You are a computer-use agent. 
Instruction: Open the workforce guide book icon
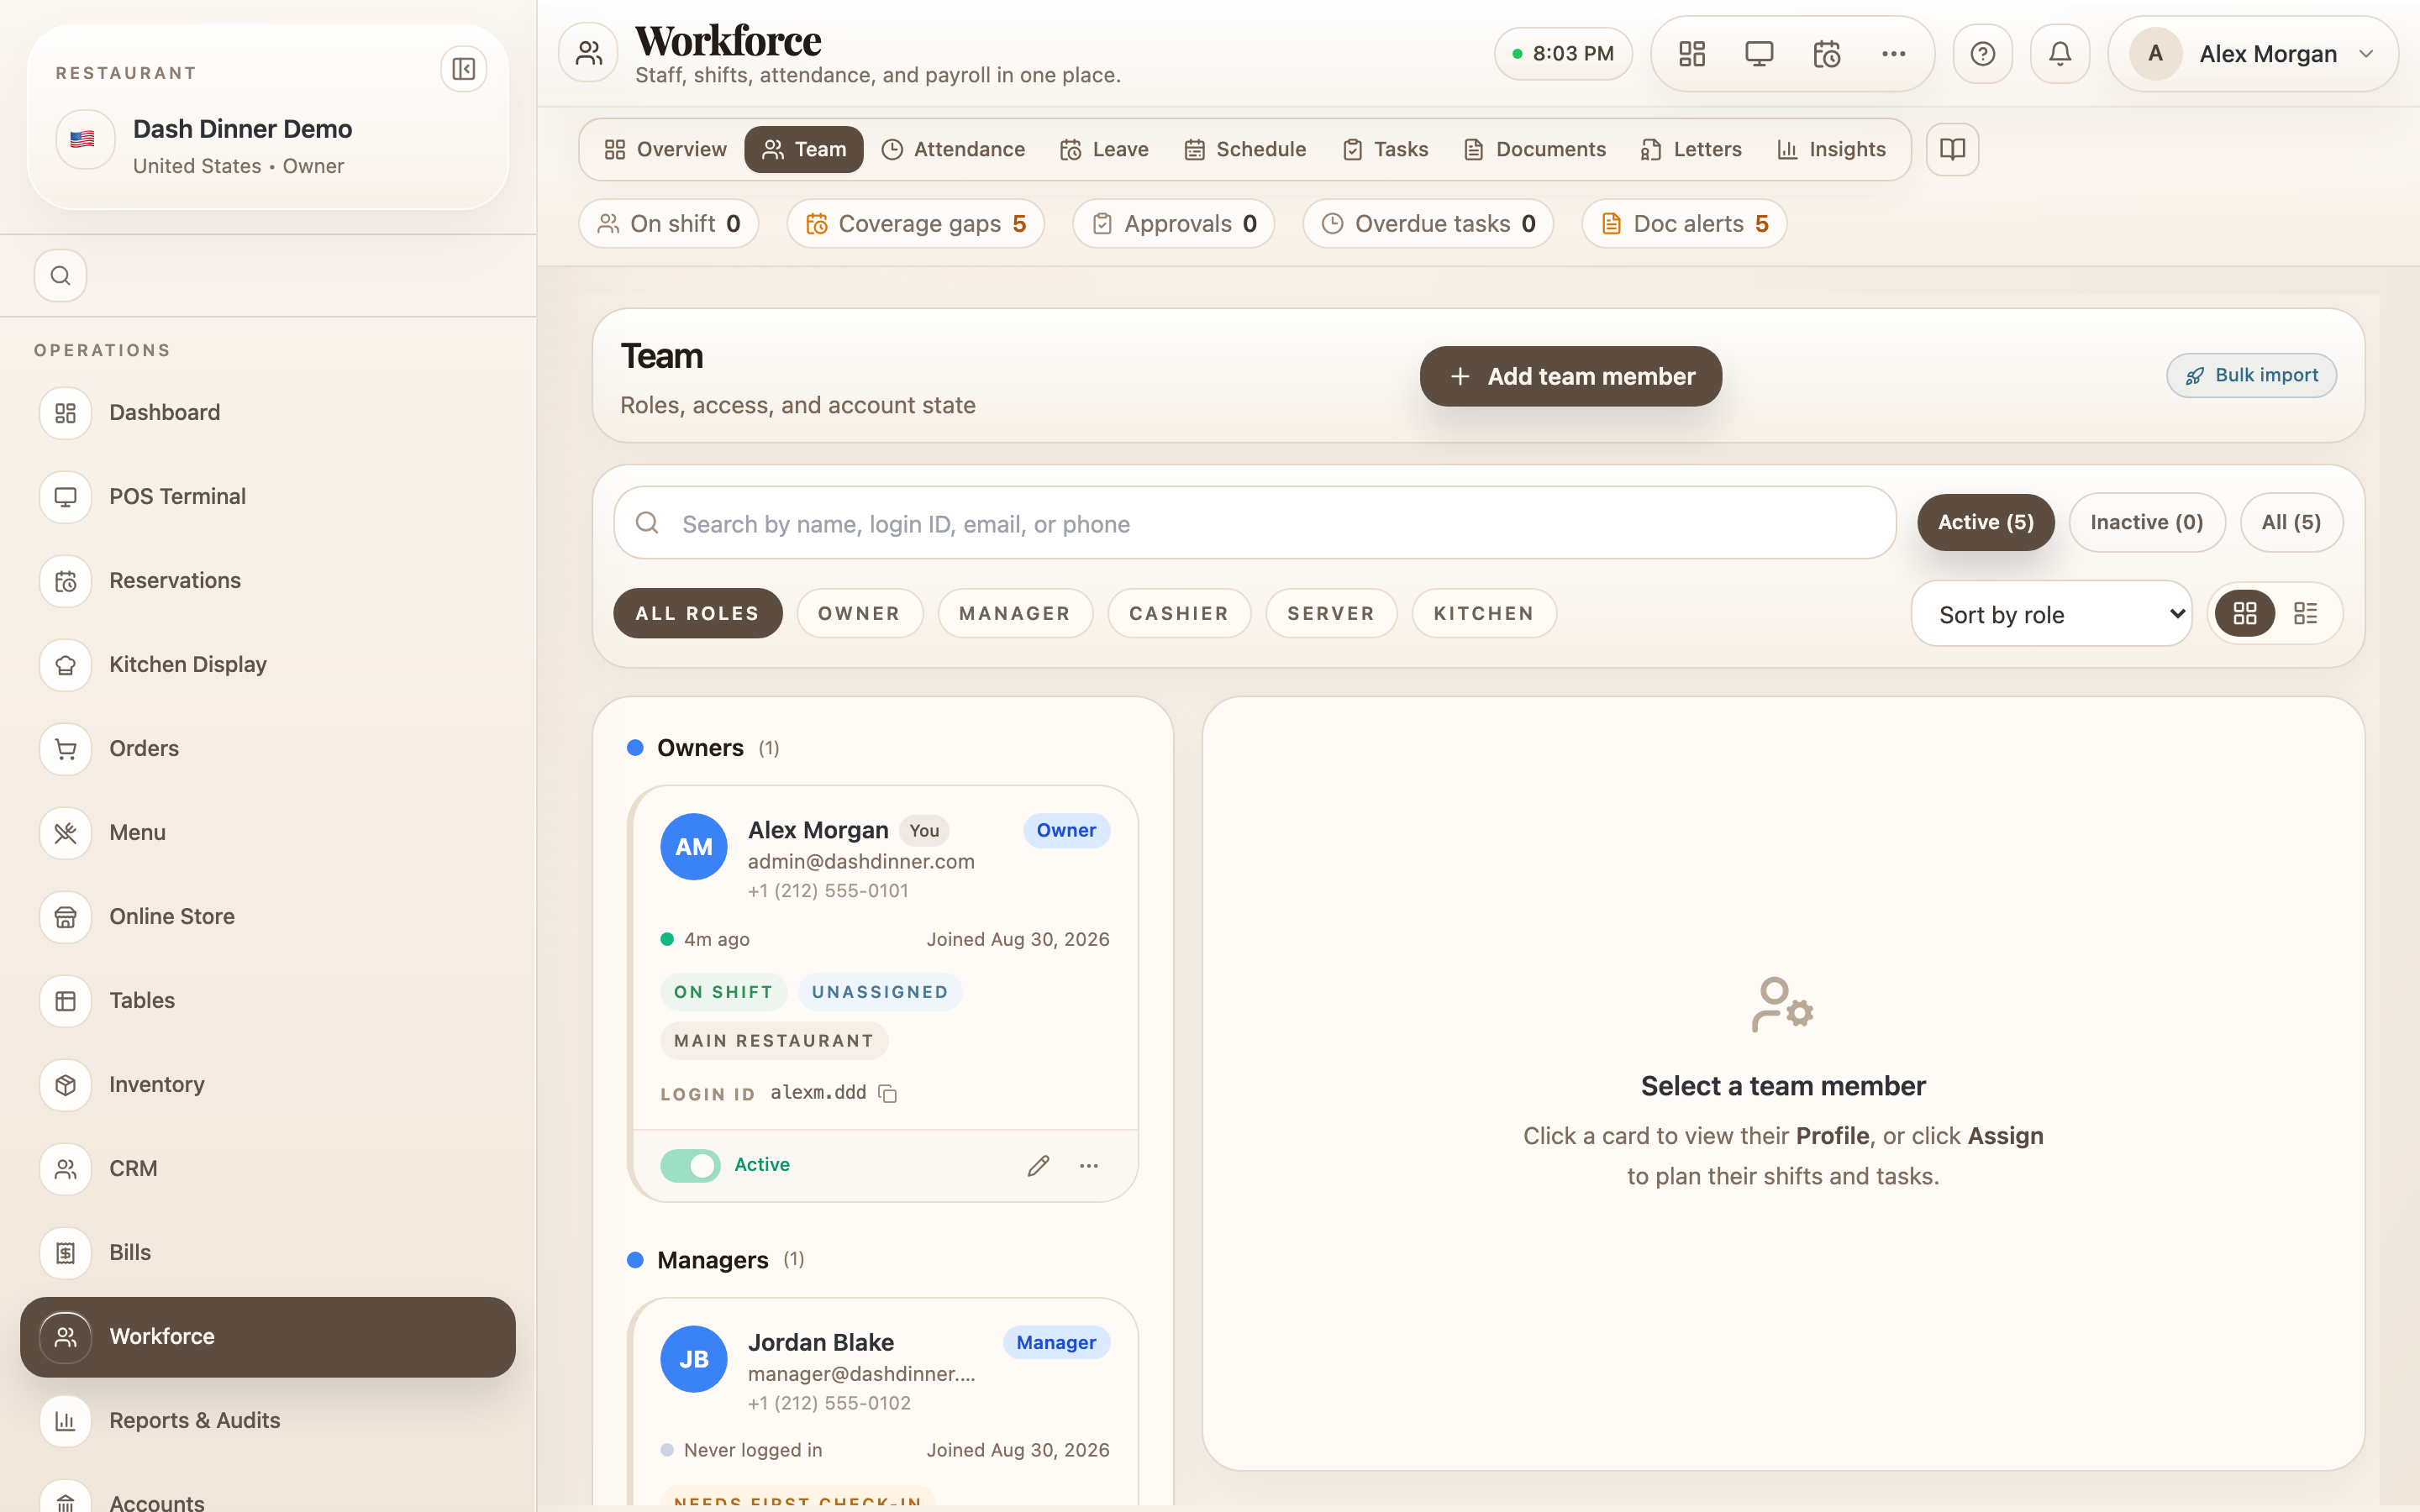(x=1952, y=149)
